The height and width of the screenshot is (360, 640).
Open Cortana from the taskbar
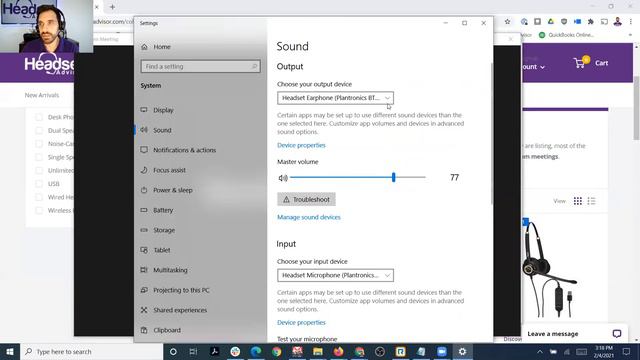click(x=173, y=351)
